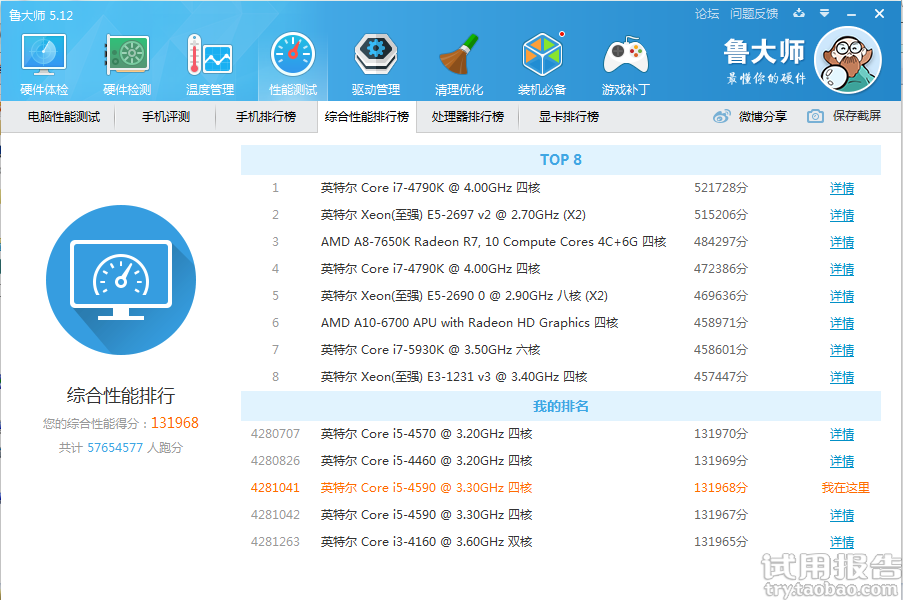Open 详情 for Core i7-5930K row
This screenshot has width=903, height=600.
pyautogui.click(x=842, y=350)
